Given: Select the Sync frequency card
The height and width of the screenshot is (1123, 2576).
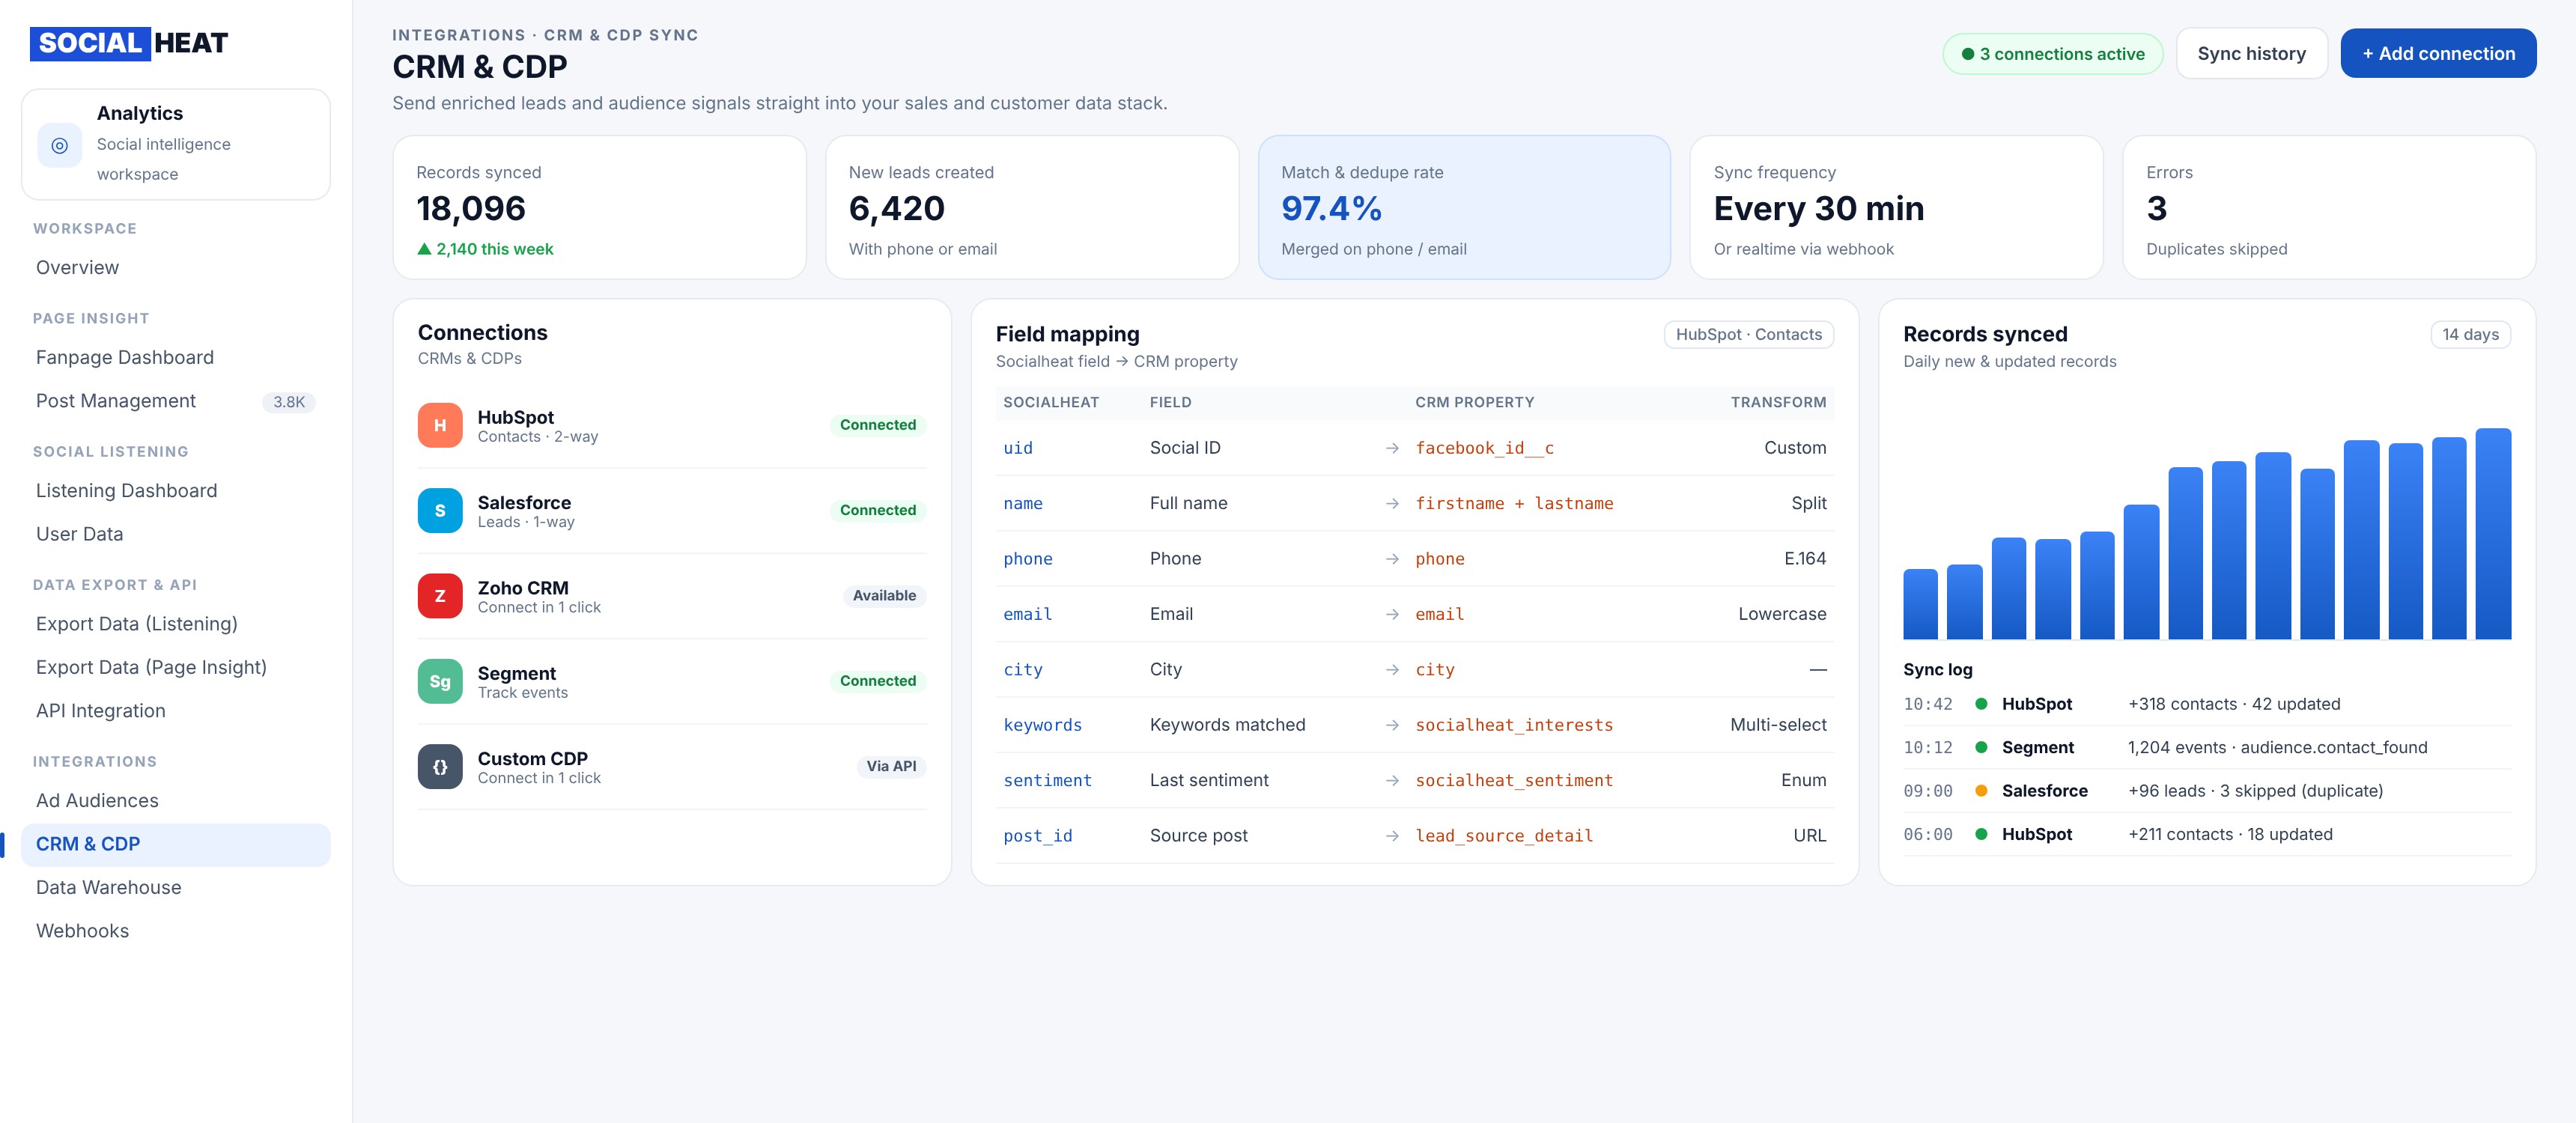Looking at the screenshot, I should point(1896,208).
